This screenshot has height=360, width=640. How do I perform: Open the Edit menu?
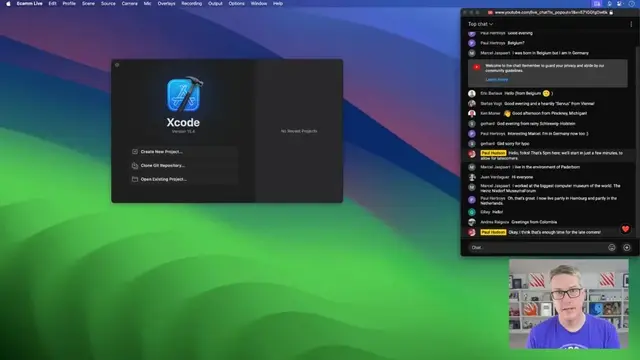[52, 4]
